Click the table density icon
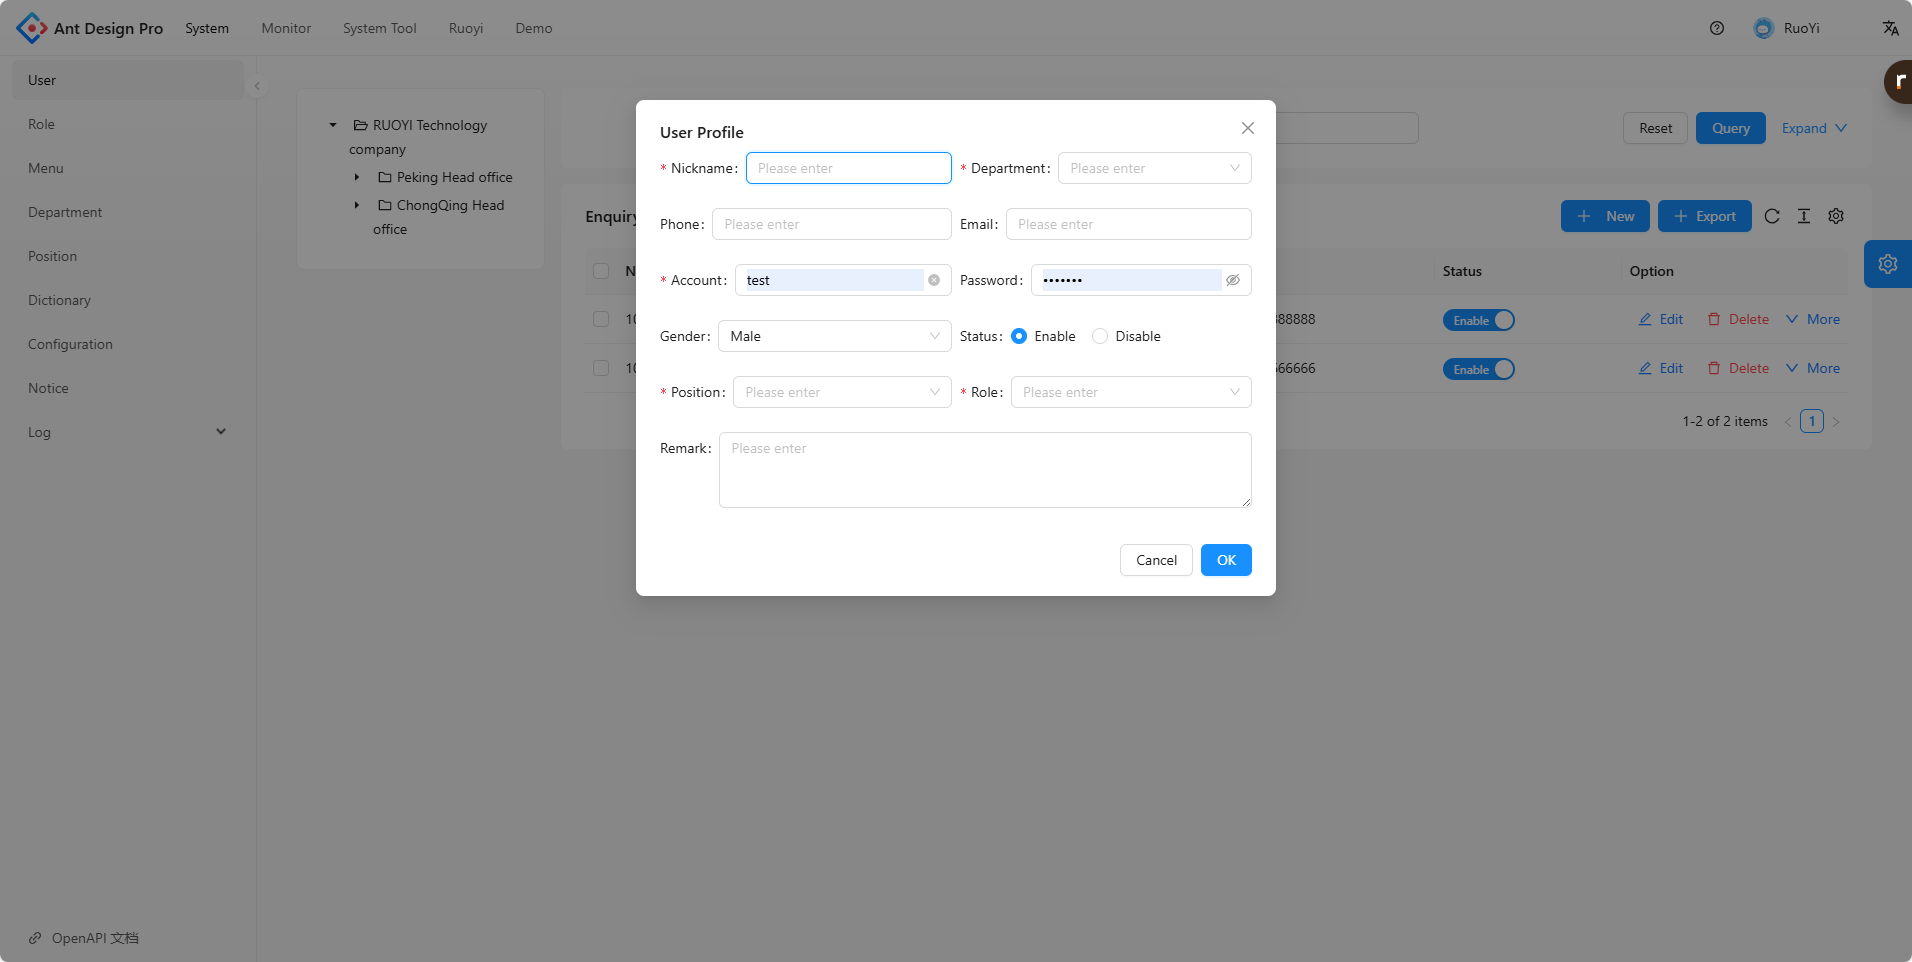This screenshot has width=1912, height=962. pos(1803,216)
